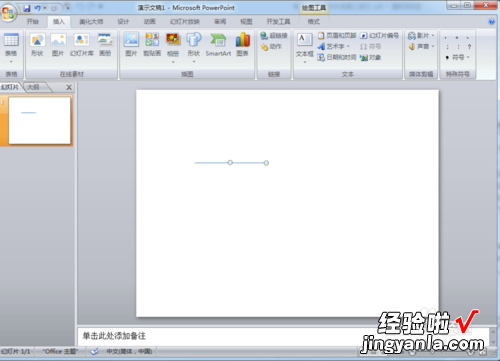Switch to the 幻灯片放映 (Slide Show) tab
The height and width of the screenshot is (361, 500).
click(185, 22)
